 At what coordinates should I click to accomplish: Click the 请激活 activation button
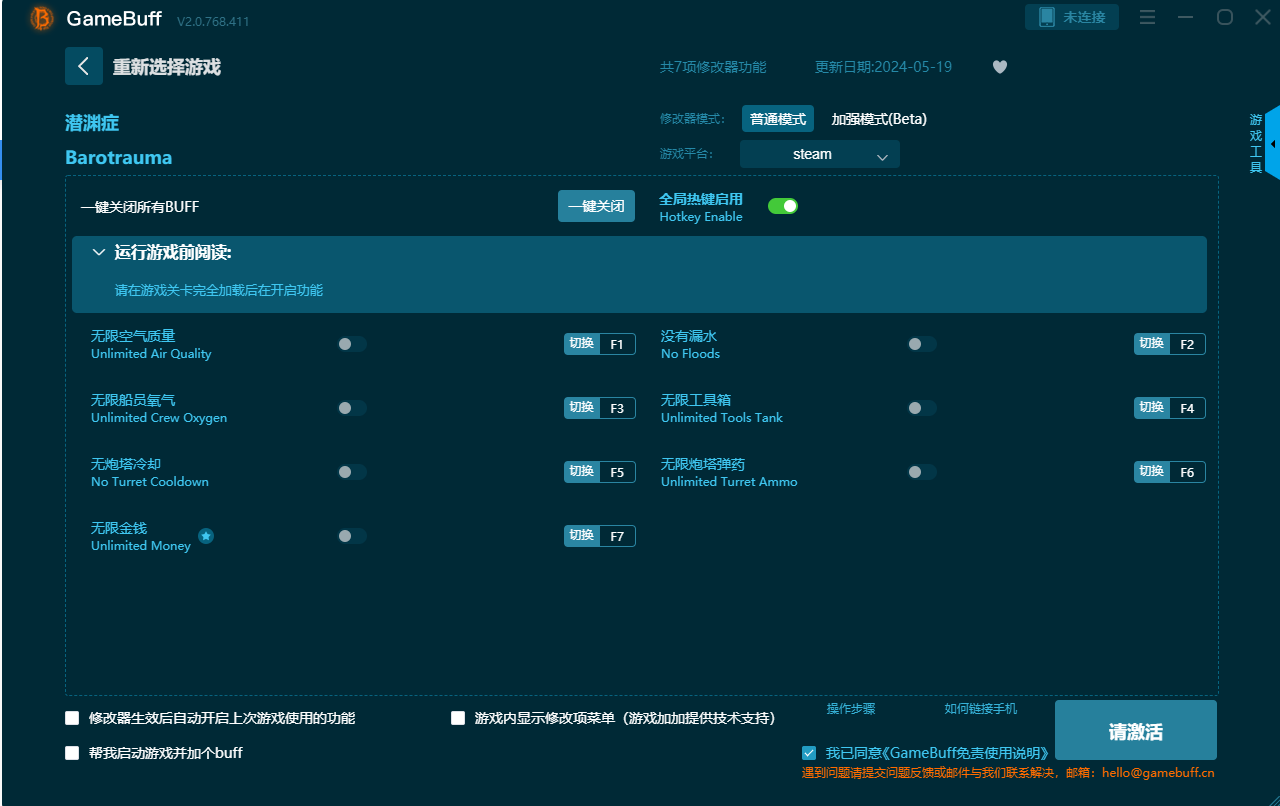(1136, 730)
